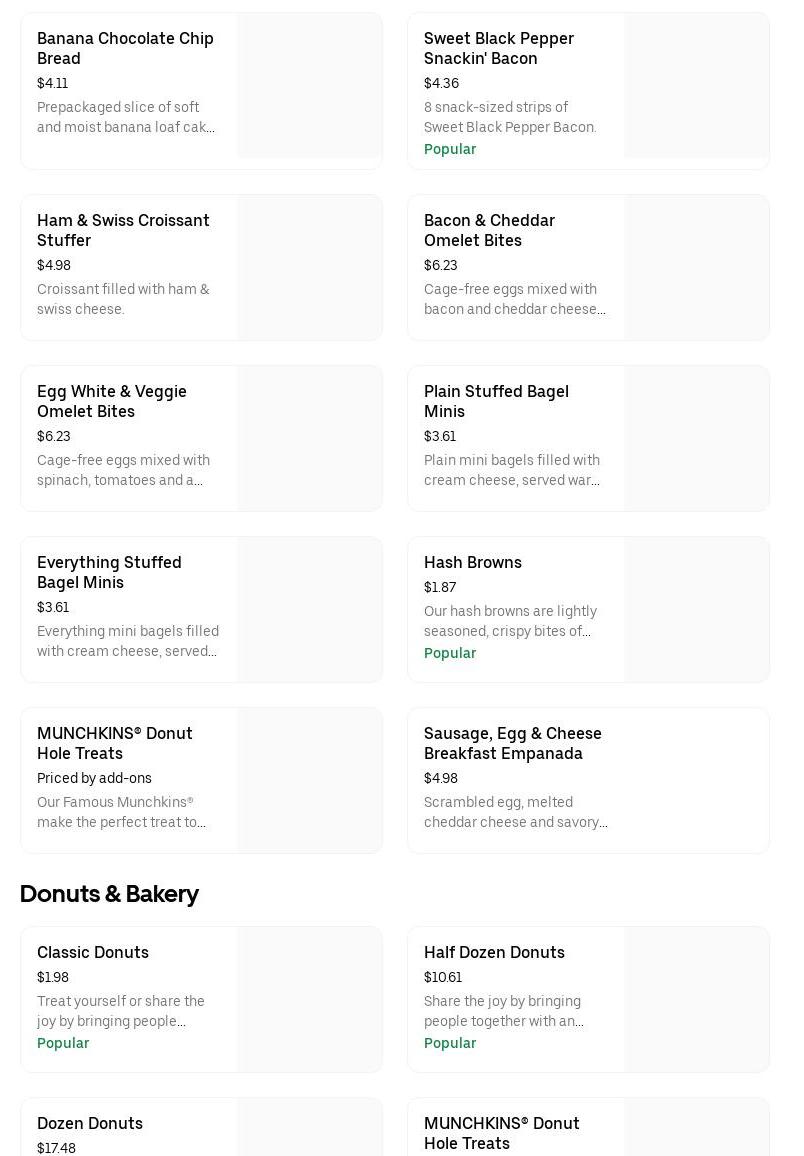The height and width of the screenshot is (1156, 804).
Task: Select Sausage, Egg & Cheese Breakfast Empanada
Action: coord(513,743)
